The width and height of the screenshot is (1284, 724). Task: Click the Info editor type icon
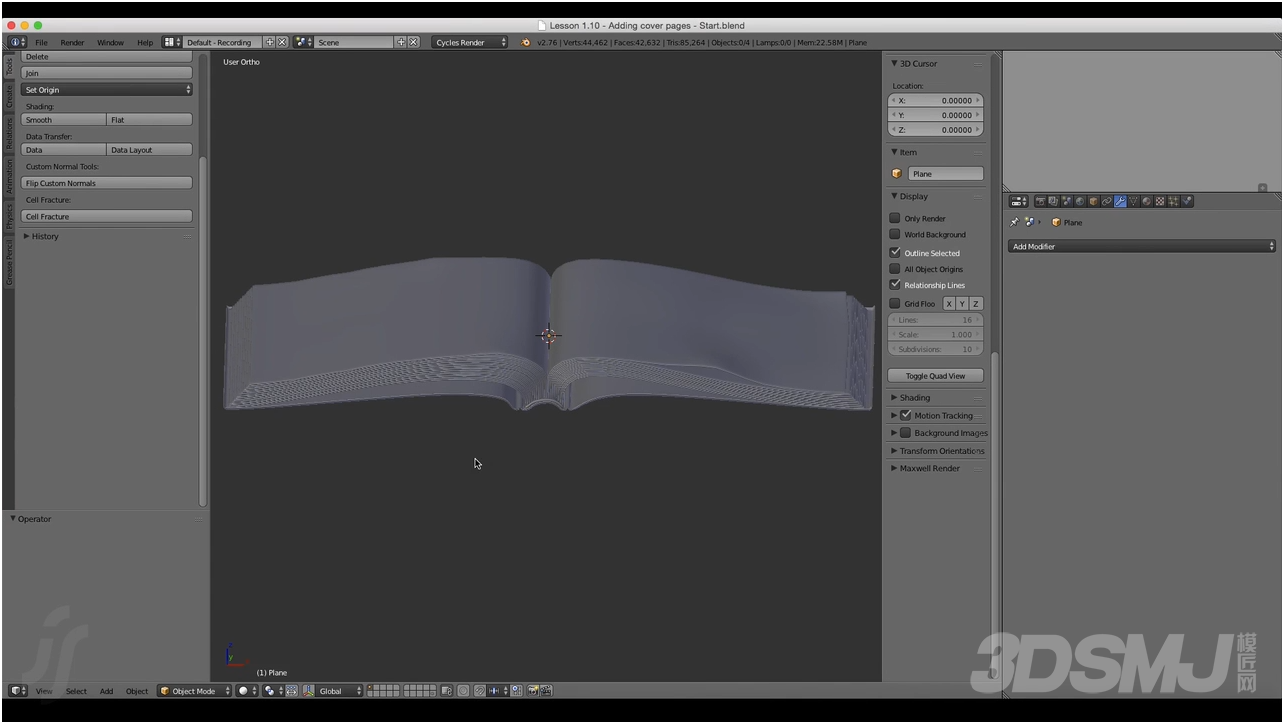(x=18, y=42)
